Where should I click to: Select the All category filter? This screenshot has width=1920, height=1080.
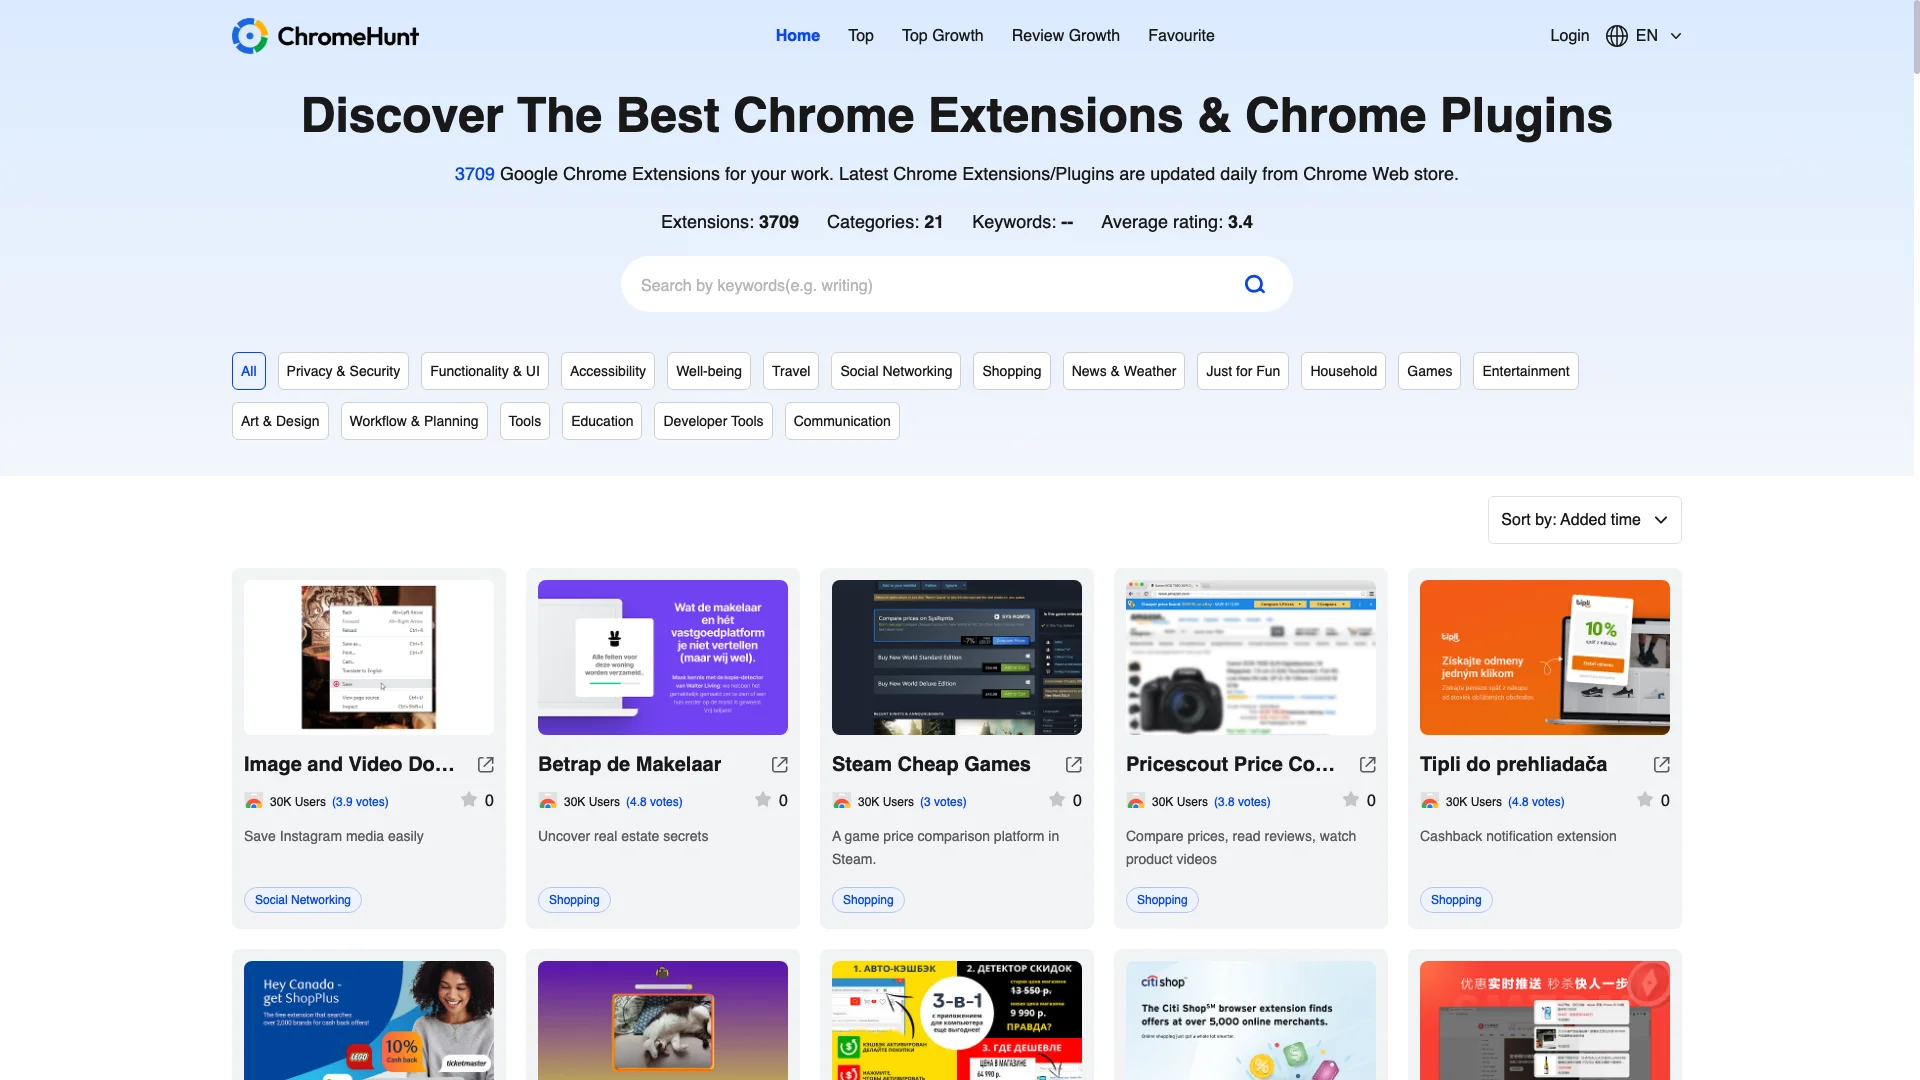[x=249, y=371]
